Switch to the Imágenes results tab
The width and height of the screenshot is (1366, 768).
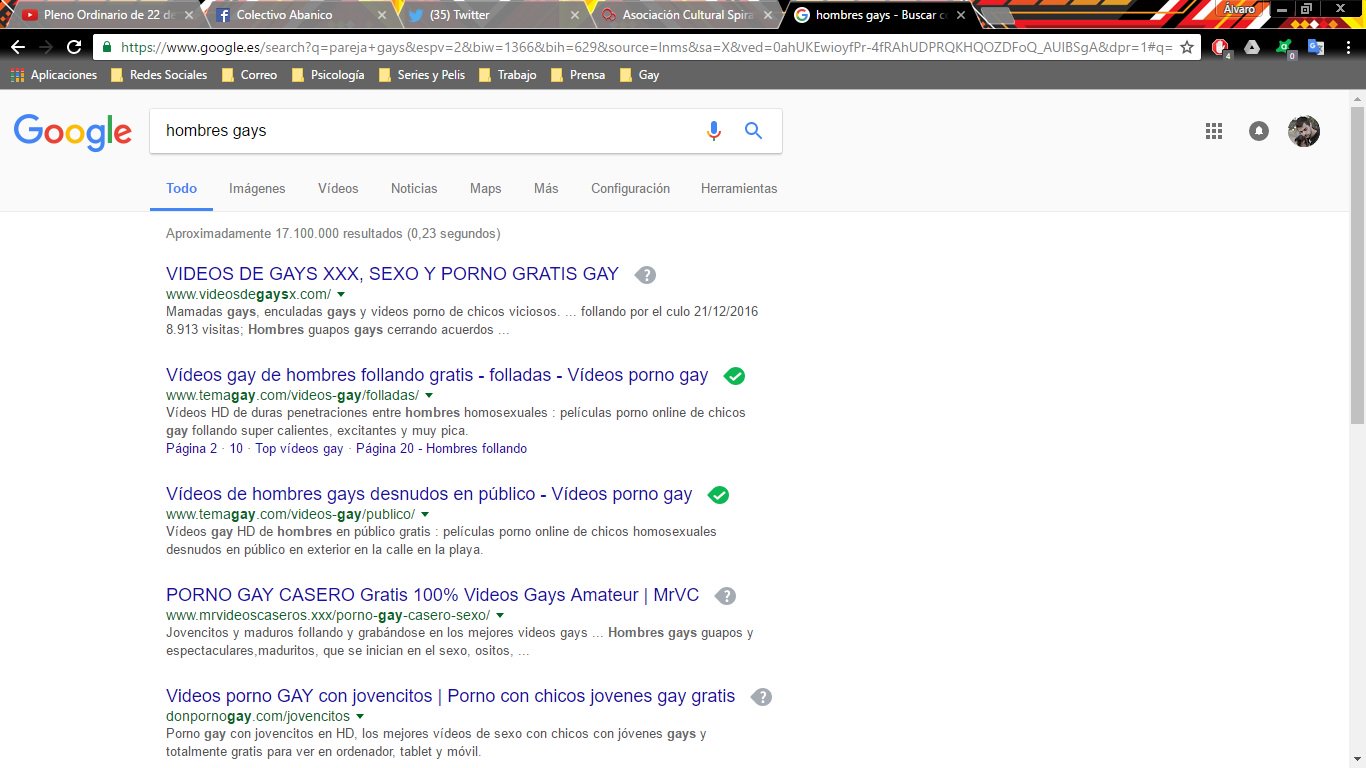[257, 188]
